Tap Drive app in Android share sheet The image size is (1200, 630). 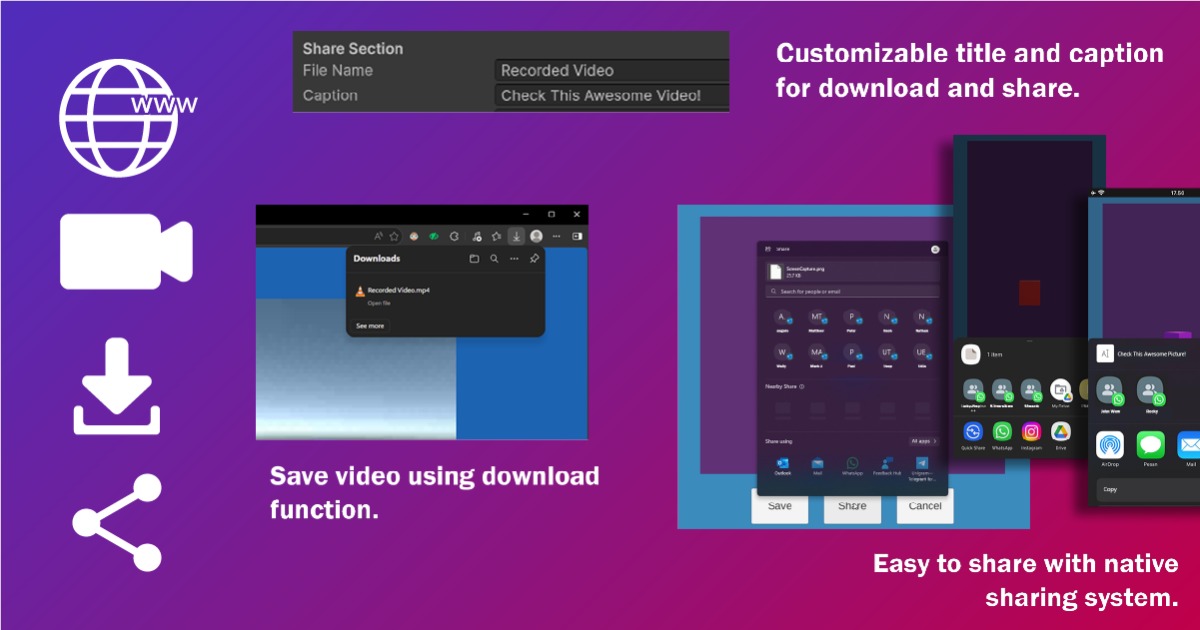[x=1061, y=436]
